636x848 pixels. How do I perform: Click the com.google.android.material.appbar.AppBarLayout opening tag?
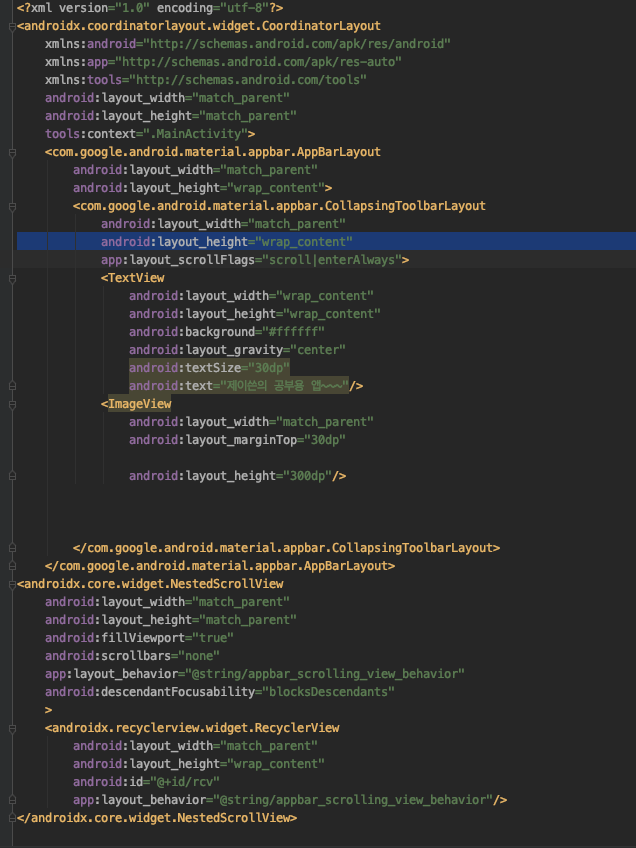coord(213,152)
